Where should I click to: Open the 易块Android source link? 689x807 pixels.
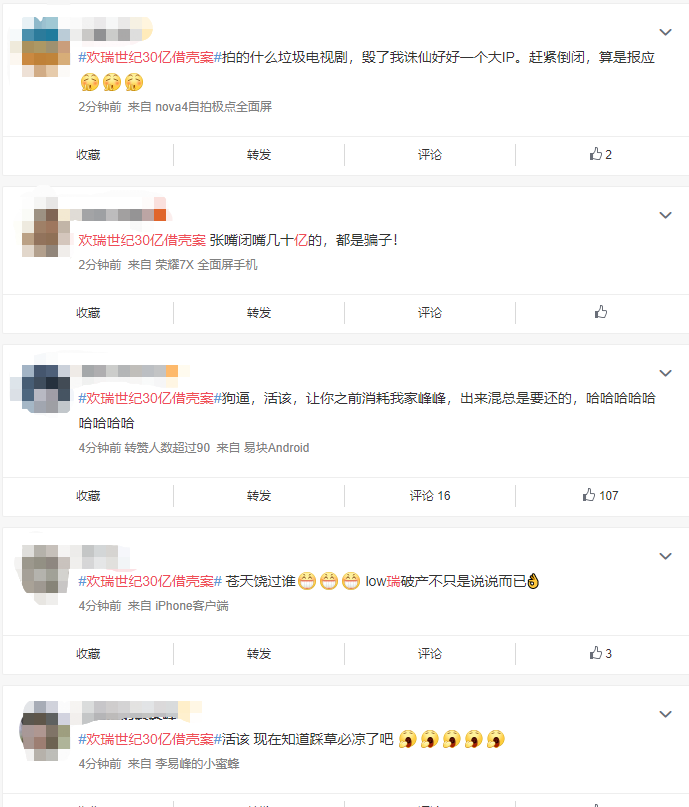click(276, 448)
